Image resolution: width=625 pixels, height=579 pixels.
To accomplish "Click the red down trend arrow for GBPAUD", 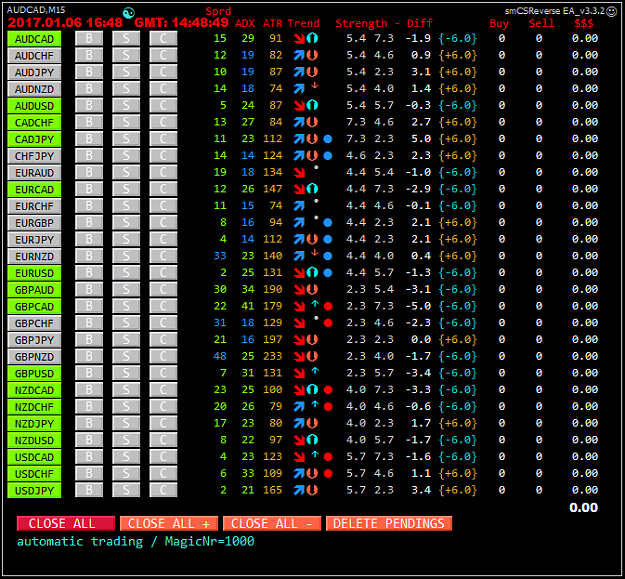I will pyautogui.click(x=299, y=290).
